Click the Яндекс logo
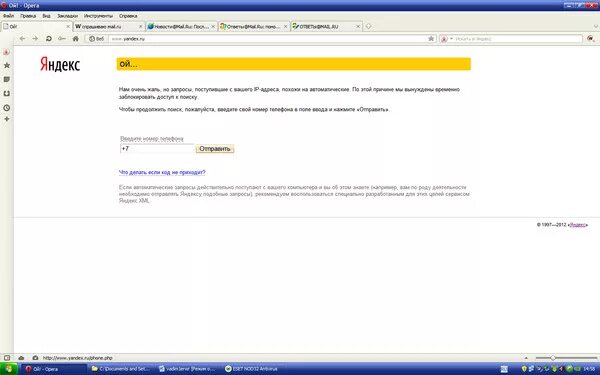Viewport: 600px width, 375px height. click(x=60, y=65)
